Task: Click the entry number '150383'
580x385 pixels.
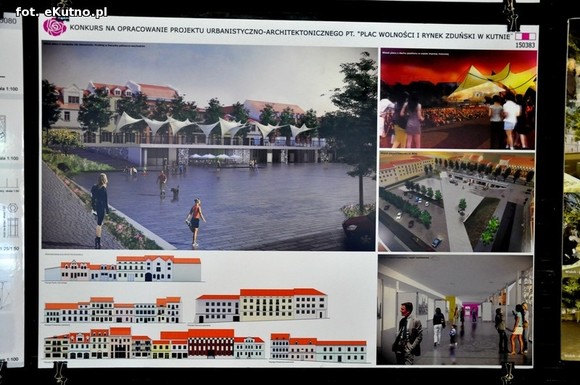Action: (x=525, y=45)
